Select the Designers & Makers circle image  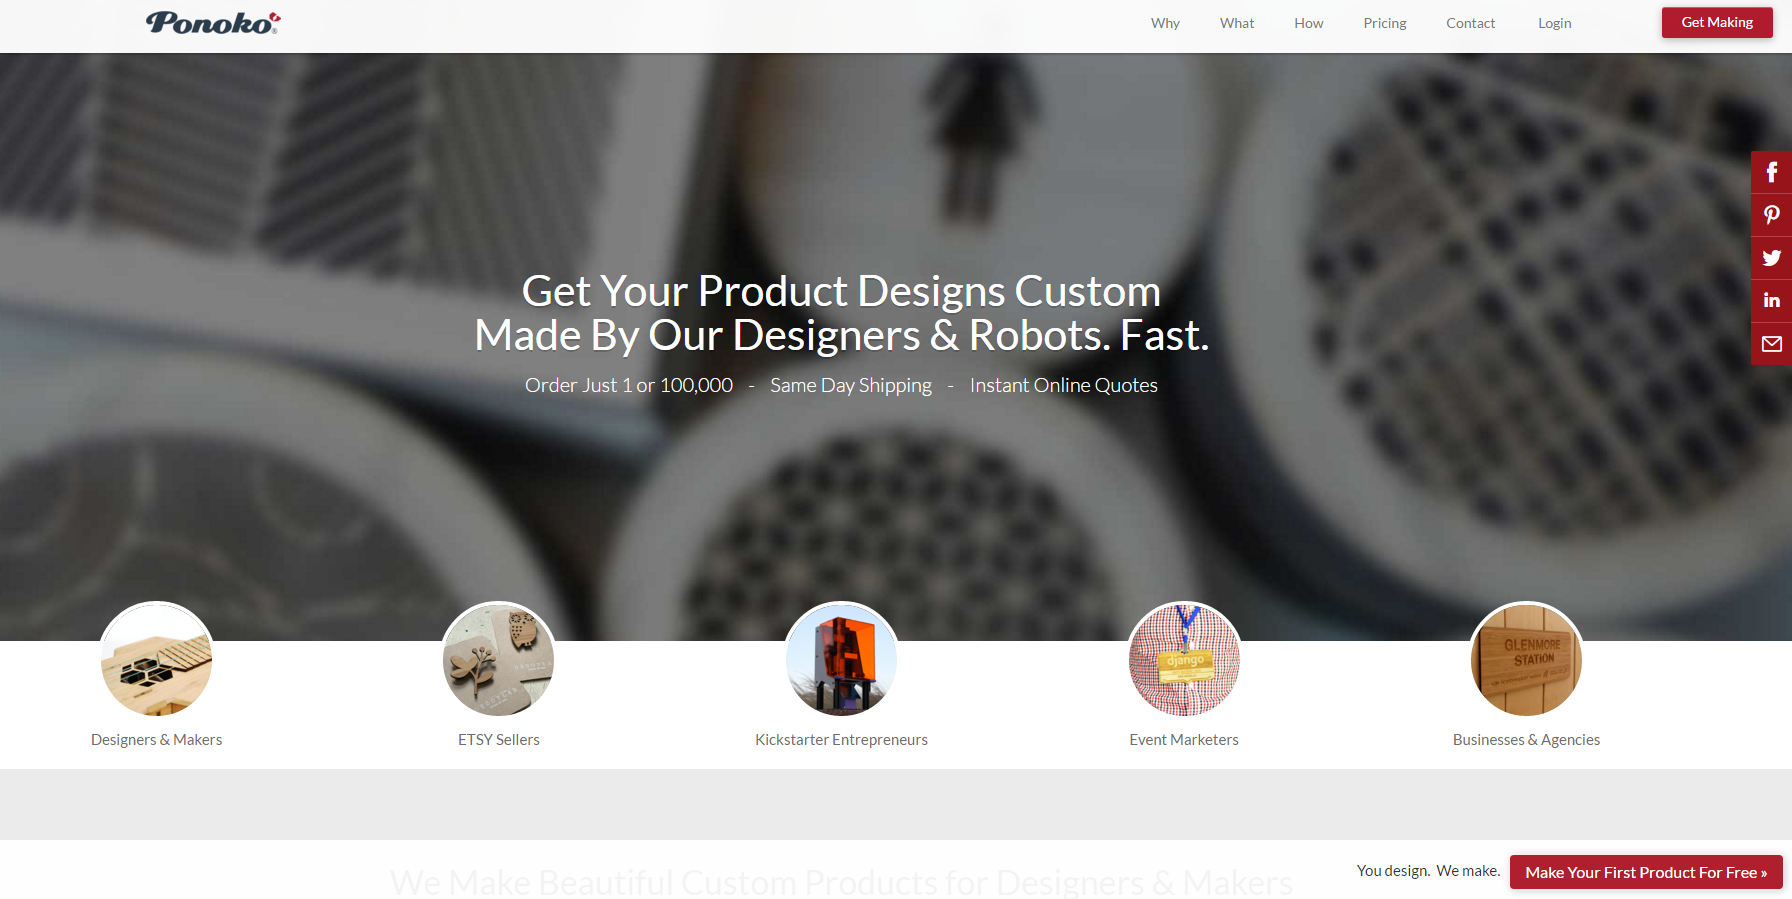[157, 659]
